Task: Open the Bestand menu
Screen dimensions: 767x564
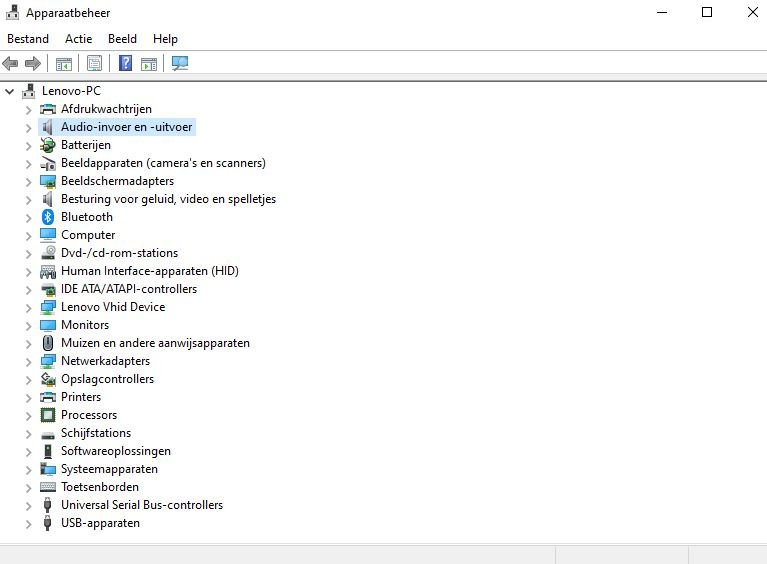Action: pyautogui.click(x=28, y=39)
